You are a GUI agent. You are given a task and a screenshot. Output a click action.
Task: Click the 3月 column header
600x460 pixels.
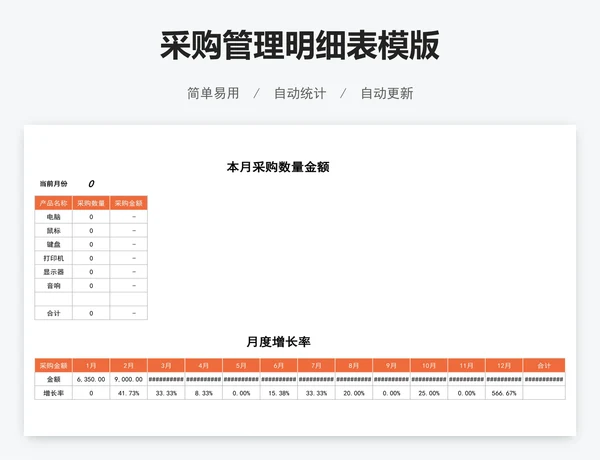pos(166,365)
